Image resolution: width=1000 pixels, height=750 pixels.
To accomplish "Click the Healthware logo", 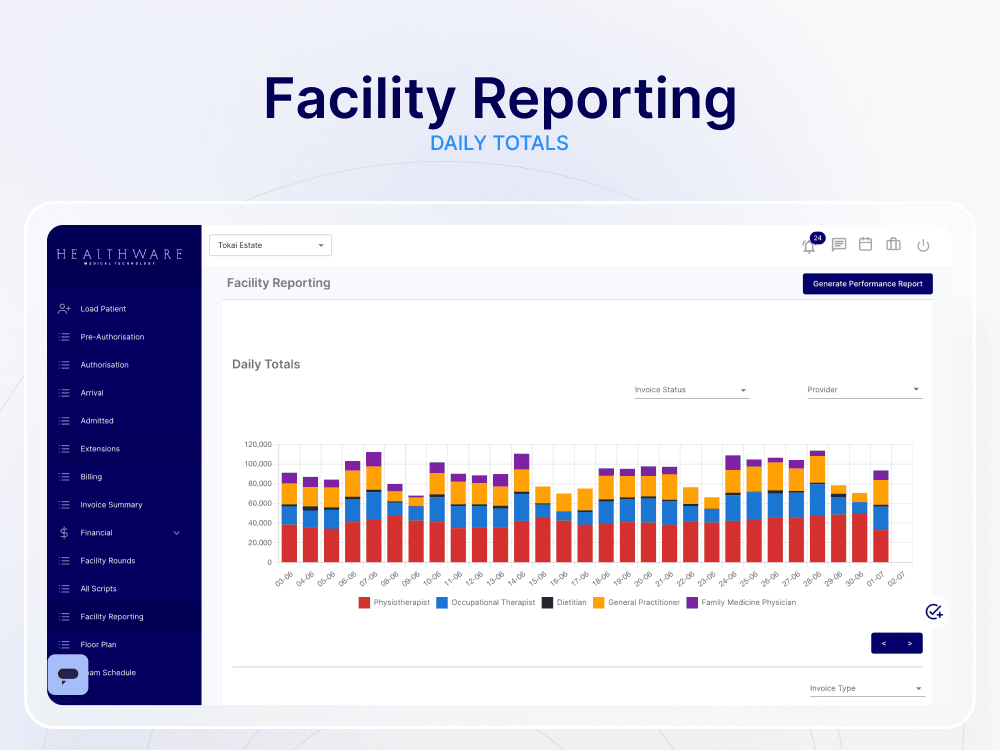I will point(120,256).
